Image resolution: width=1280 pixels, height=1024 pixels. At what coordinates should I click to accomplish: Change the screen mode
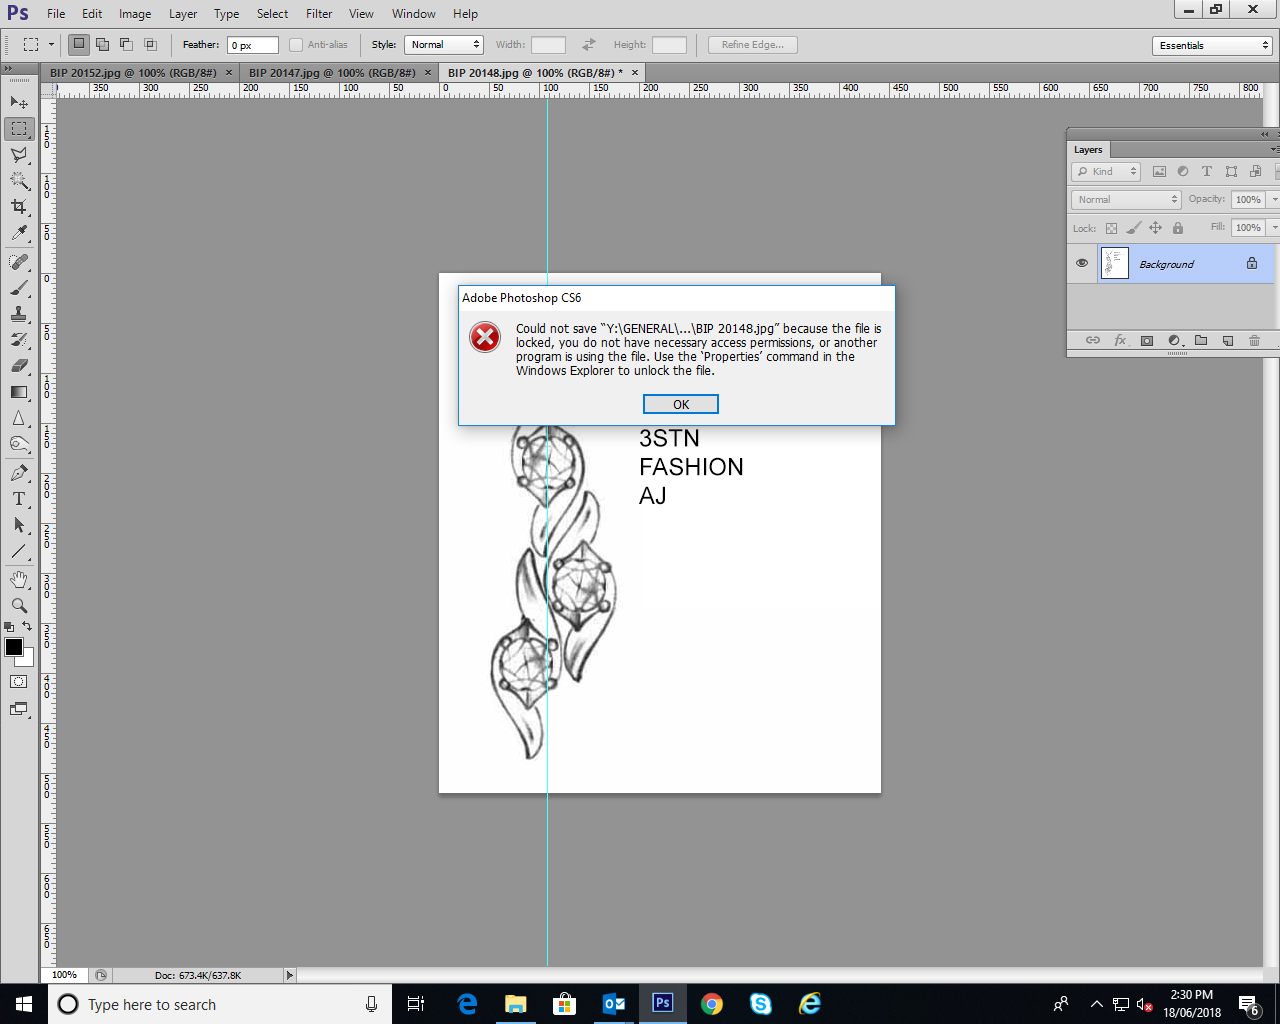tap(19, 709)
